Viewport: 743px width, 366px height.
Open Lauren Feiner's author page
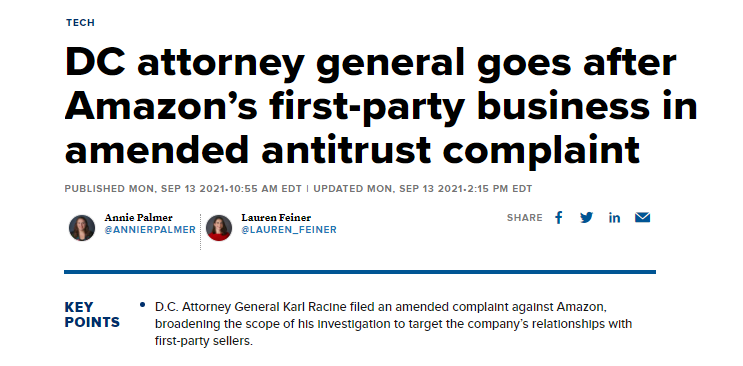(x=276, y=218)
